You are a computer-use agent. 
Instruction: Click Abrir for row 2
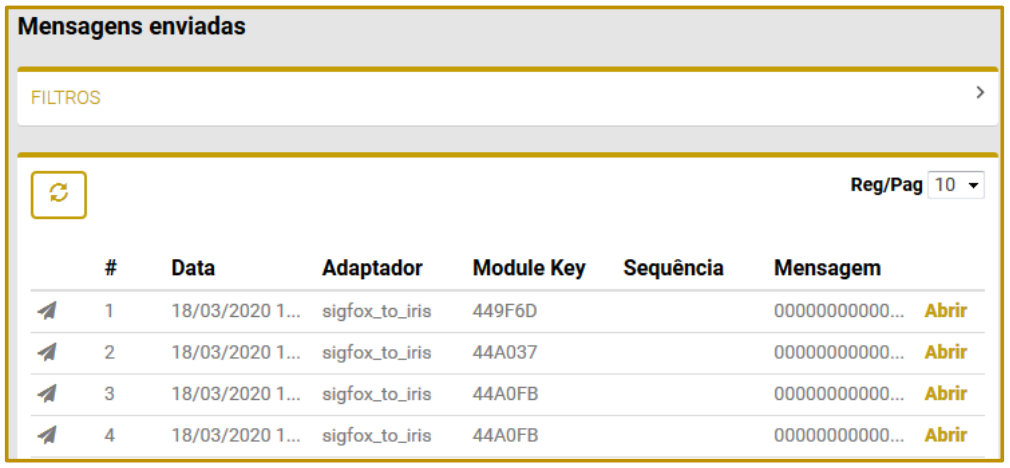945,352
